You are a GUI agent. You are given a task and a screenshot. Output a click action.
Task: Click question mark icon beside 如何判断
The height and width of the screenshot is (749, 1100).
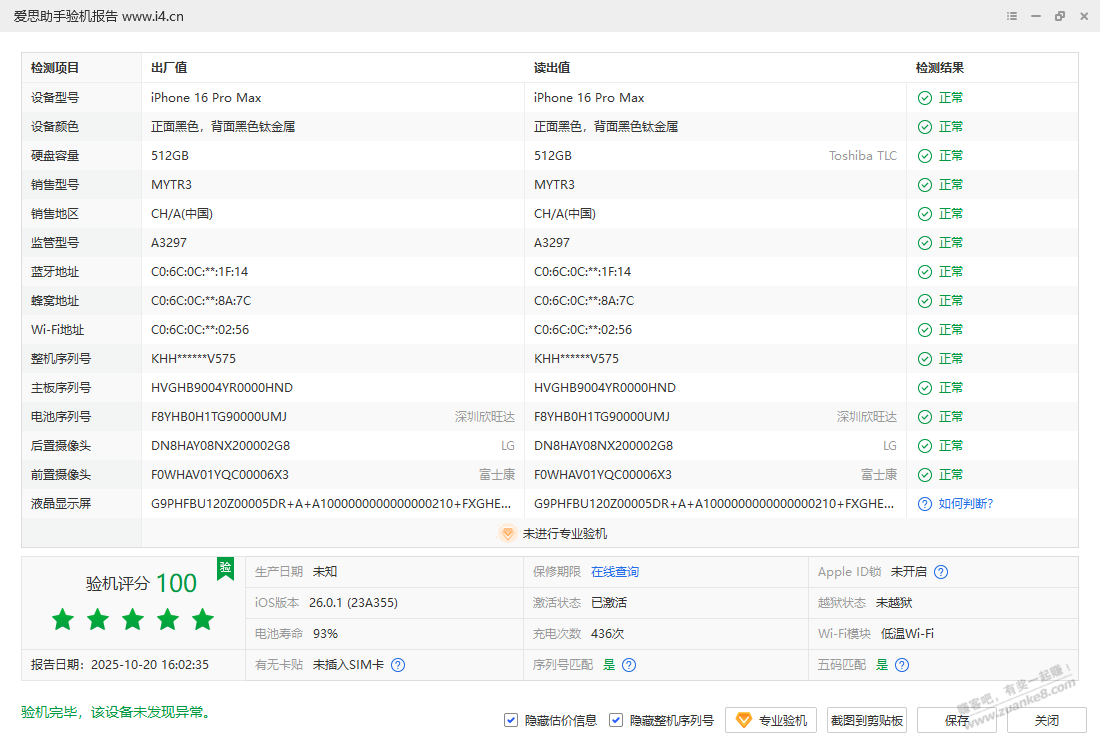pos(925,504)
